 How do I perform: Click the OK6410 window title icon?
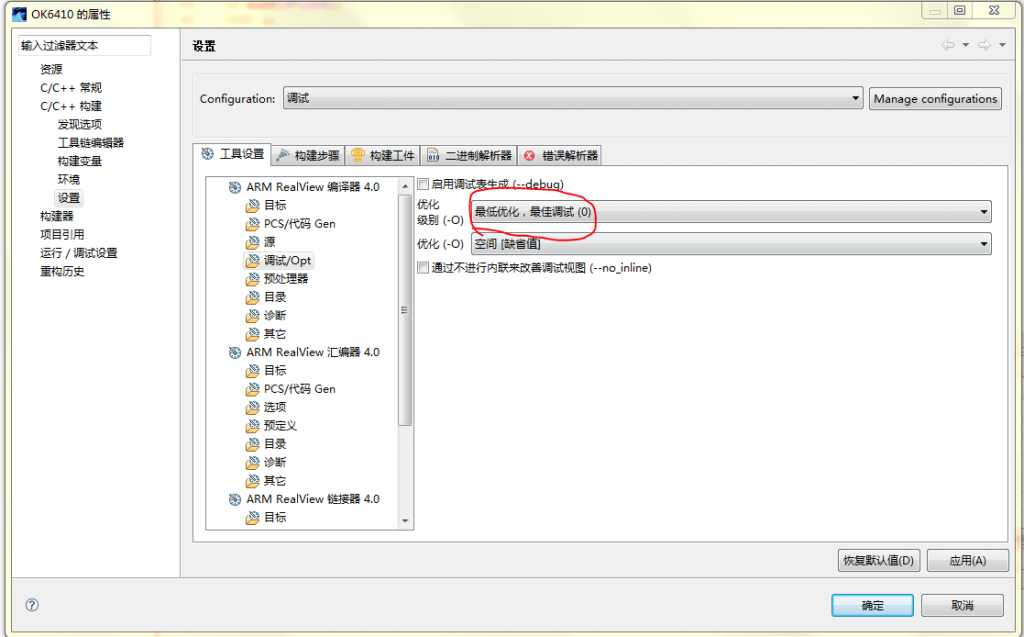(x=20, y=14)
